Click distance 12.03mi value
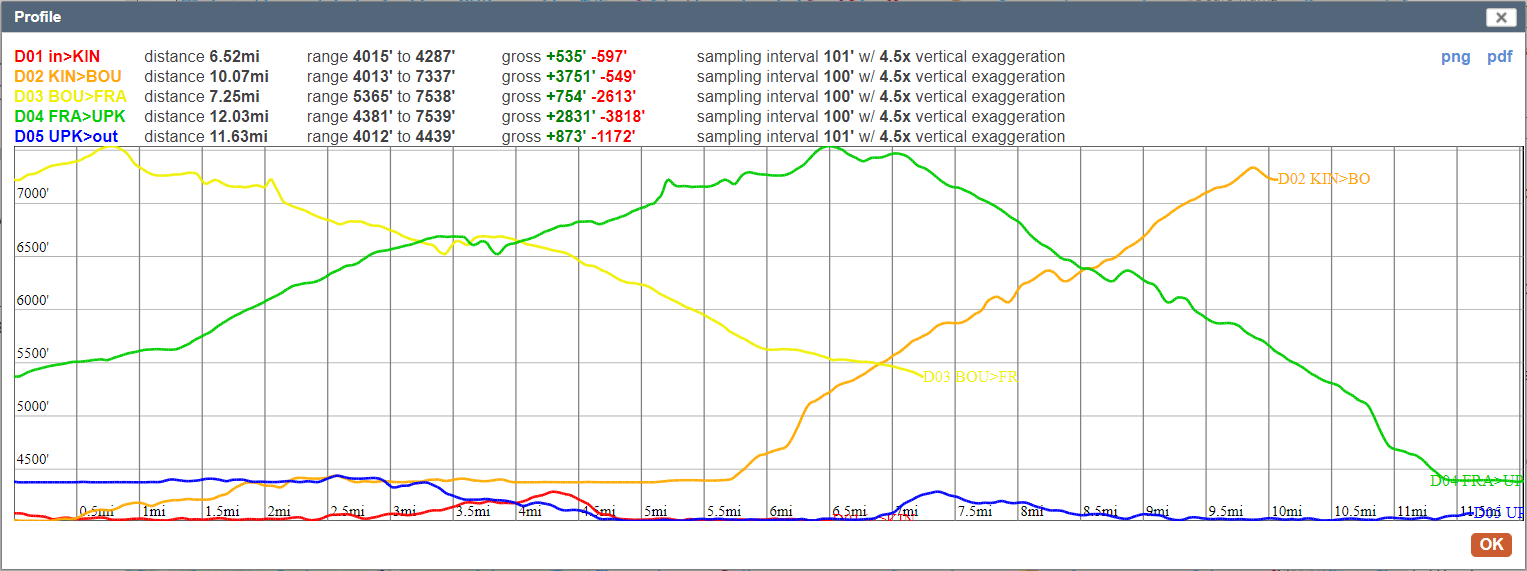Image resolution: width=1527 pixels, height=571 pixels. 206,117
